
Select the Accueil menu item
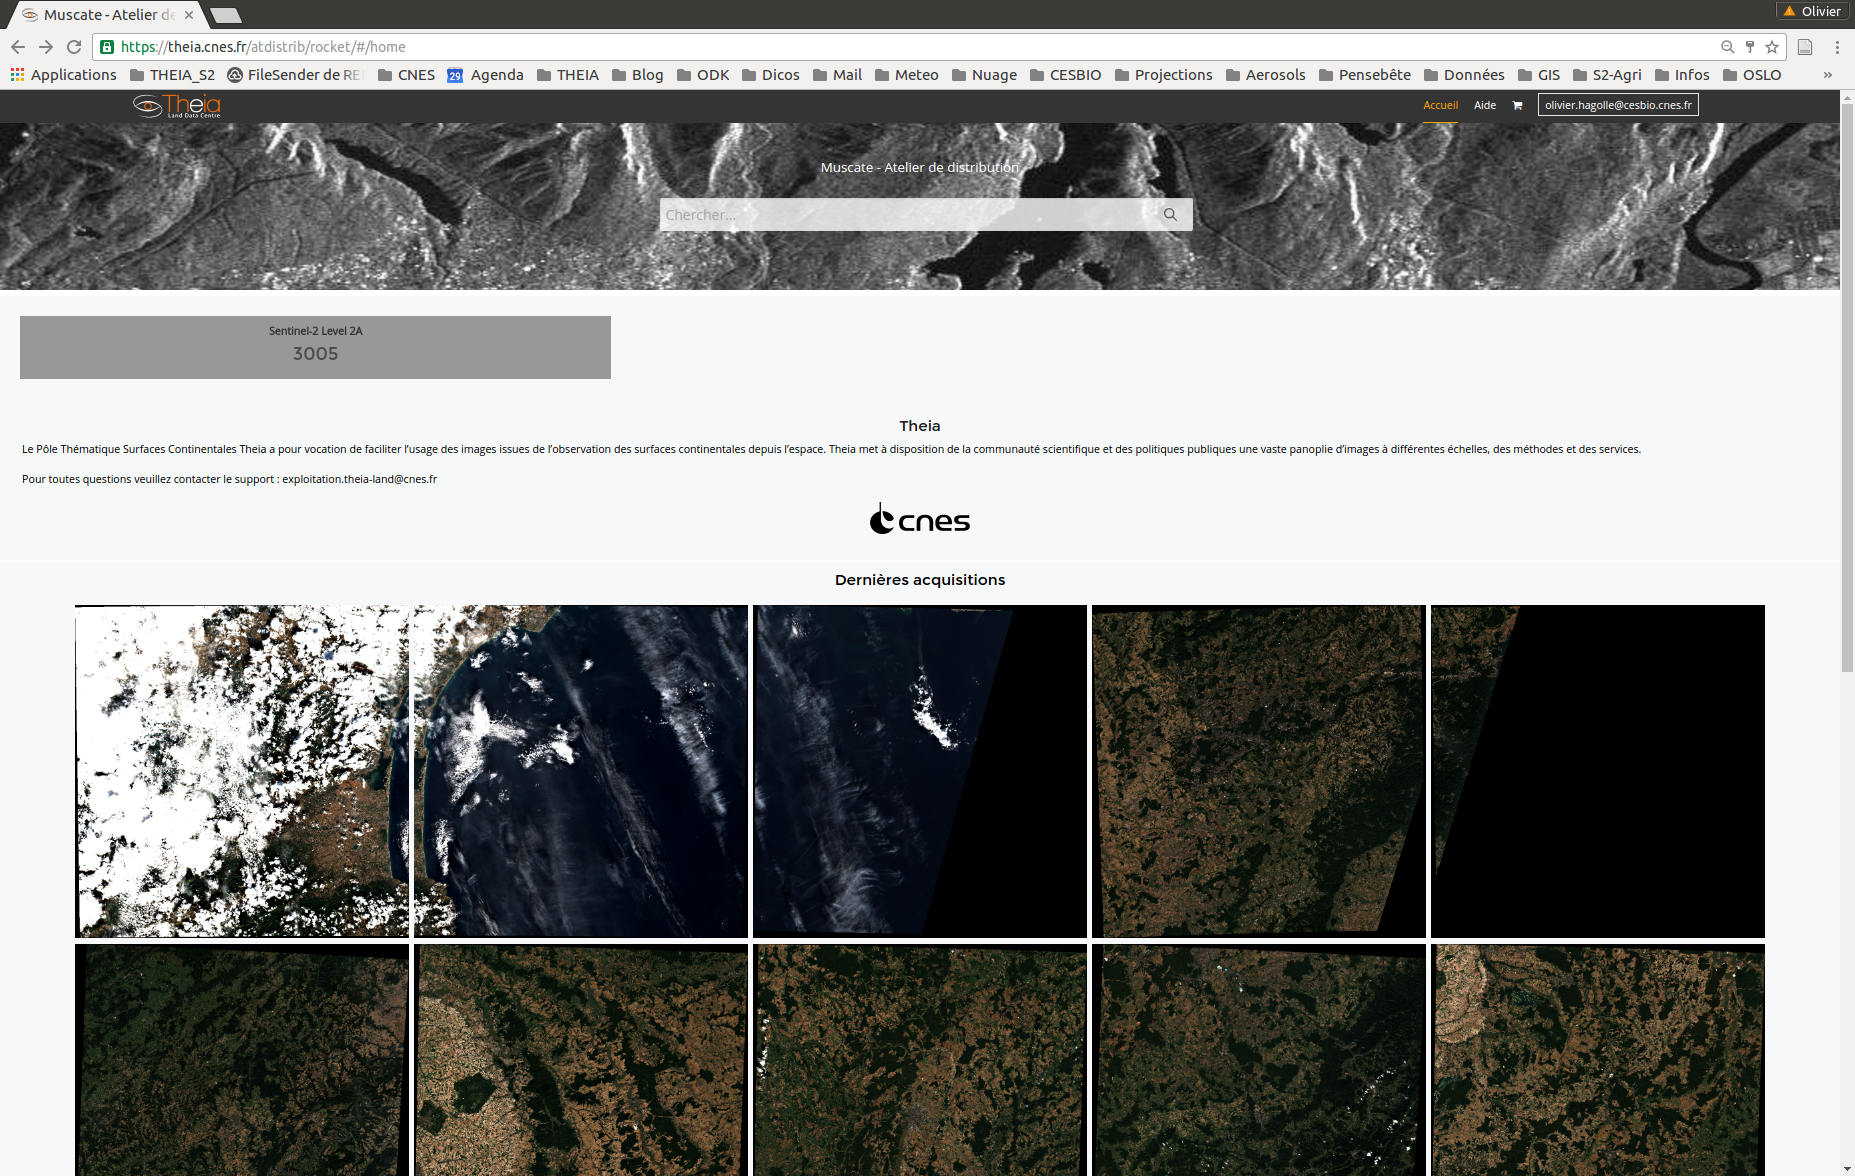point(1440,105)
